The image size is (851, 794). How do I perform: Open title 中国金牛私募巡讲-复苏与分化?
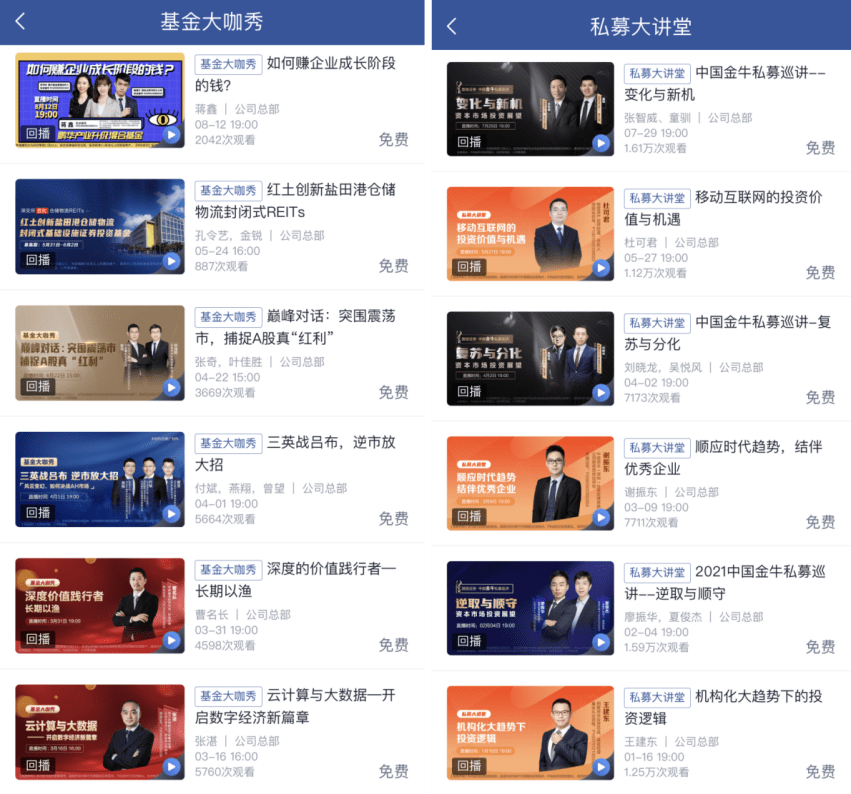click(x=728, y=333)
